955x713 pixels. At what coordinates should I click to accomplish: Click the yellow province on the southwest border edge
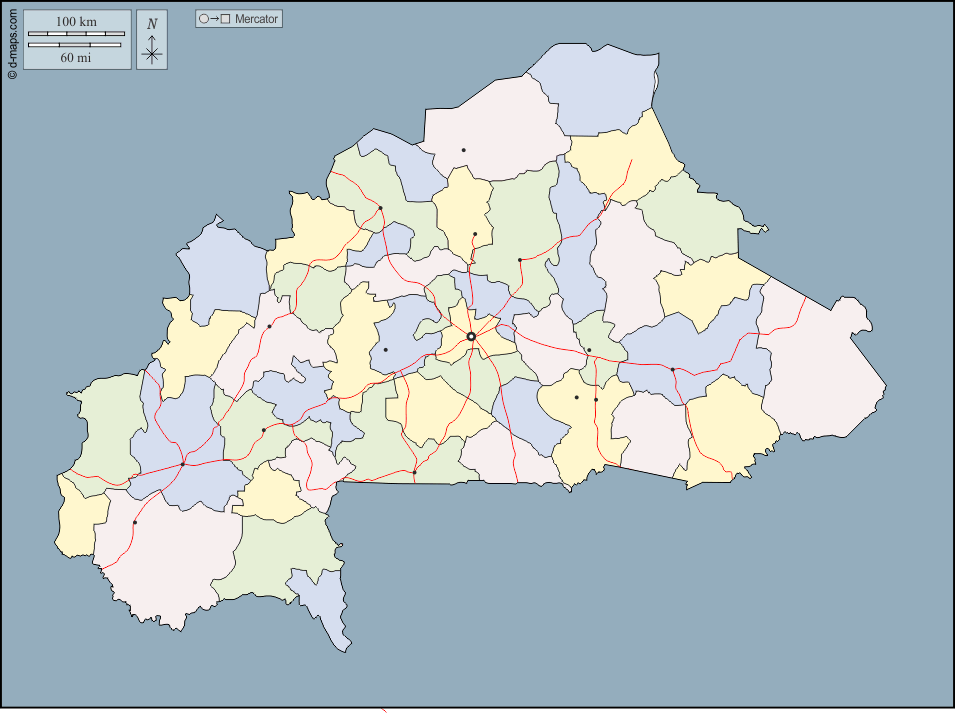(x=78, y=515)
